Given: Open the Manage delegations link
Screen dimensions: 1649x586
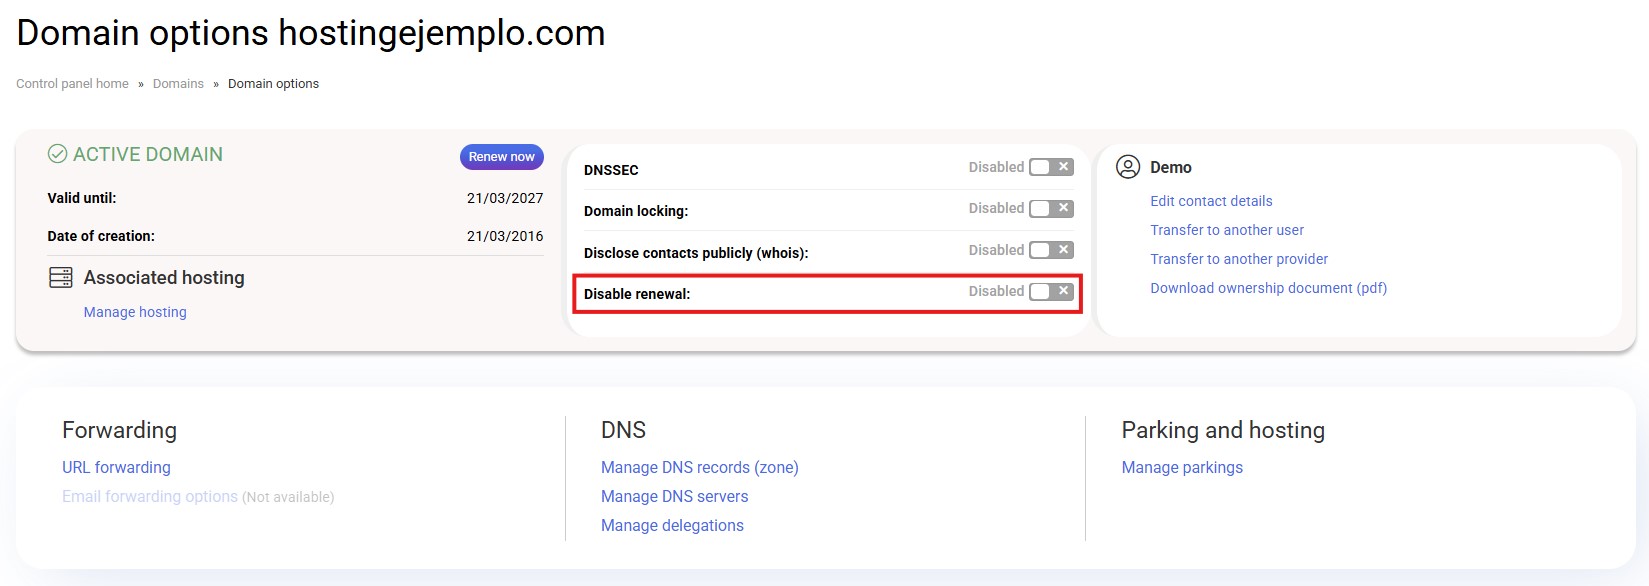Looking at the screenshot, I should point(672,525).
